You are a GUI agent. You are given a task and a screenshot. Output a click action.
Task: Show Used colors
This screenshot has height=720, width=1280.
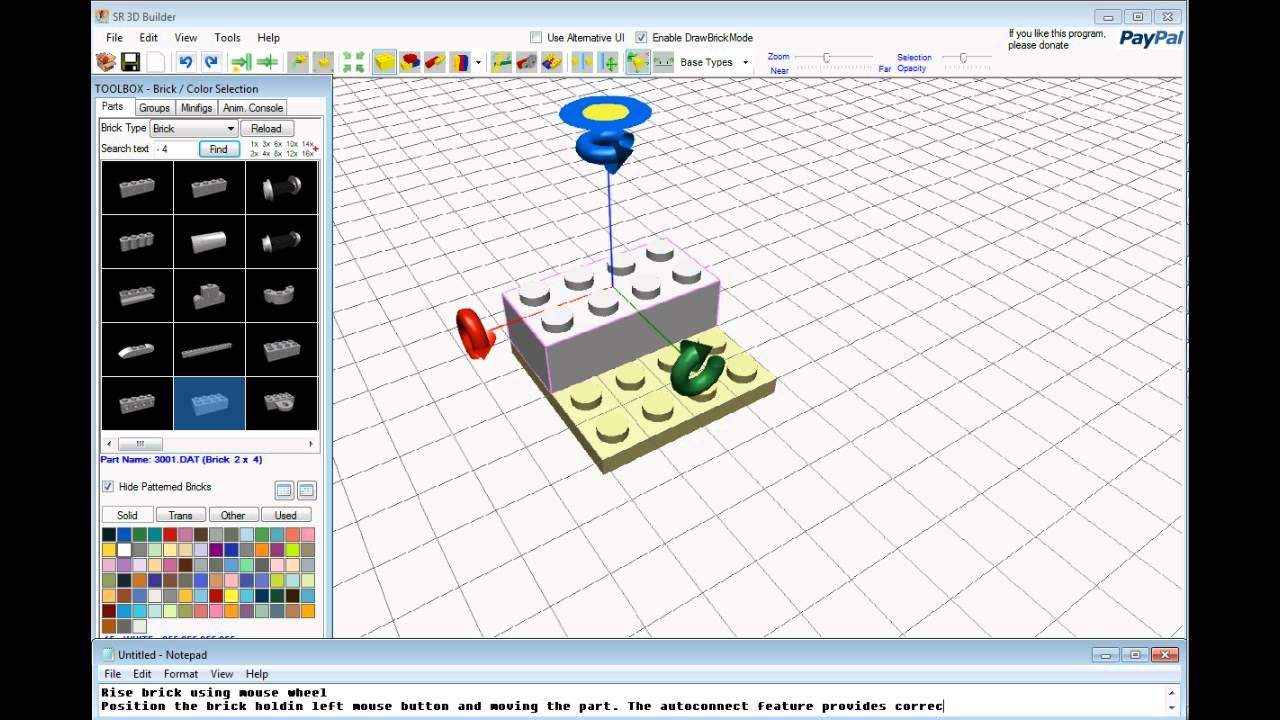pyautogui.click(x=286, y=515)
